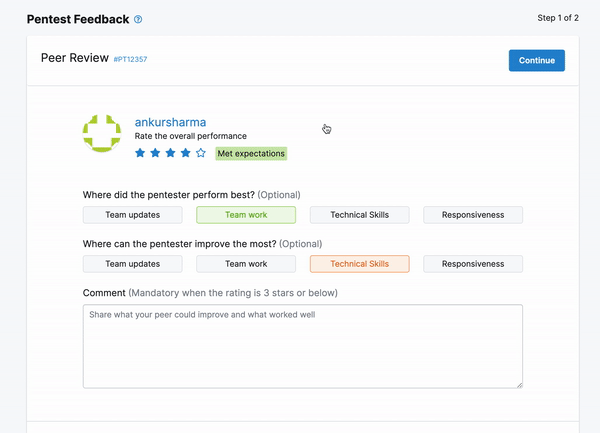The image size is (600, 433).
Task: Rate five stars with the last star
Action: [201, 153]
